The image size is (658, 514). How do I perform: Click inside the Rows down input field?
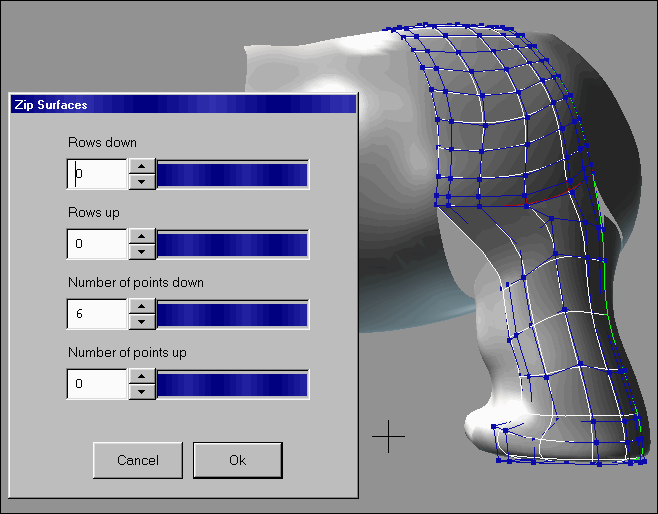(98, 174)
